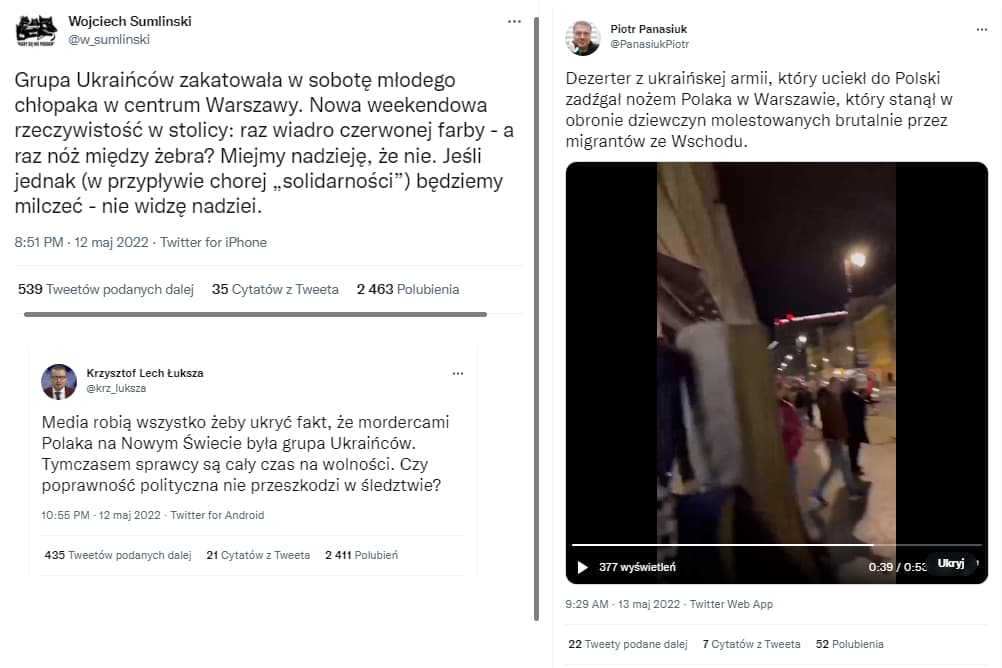The height and width of the screenshot is (668, 1002).
Task: Open the Twitter Web App source link
Action: 731,604
